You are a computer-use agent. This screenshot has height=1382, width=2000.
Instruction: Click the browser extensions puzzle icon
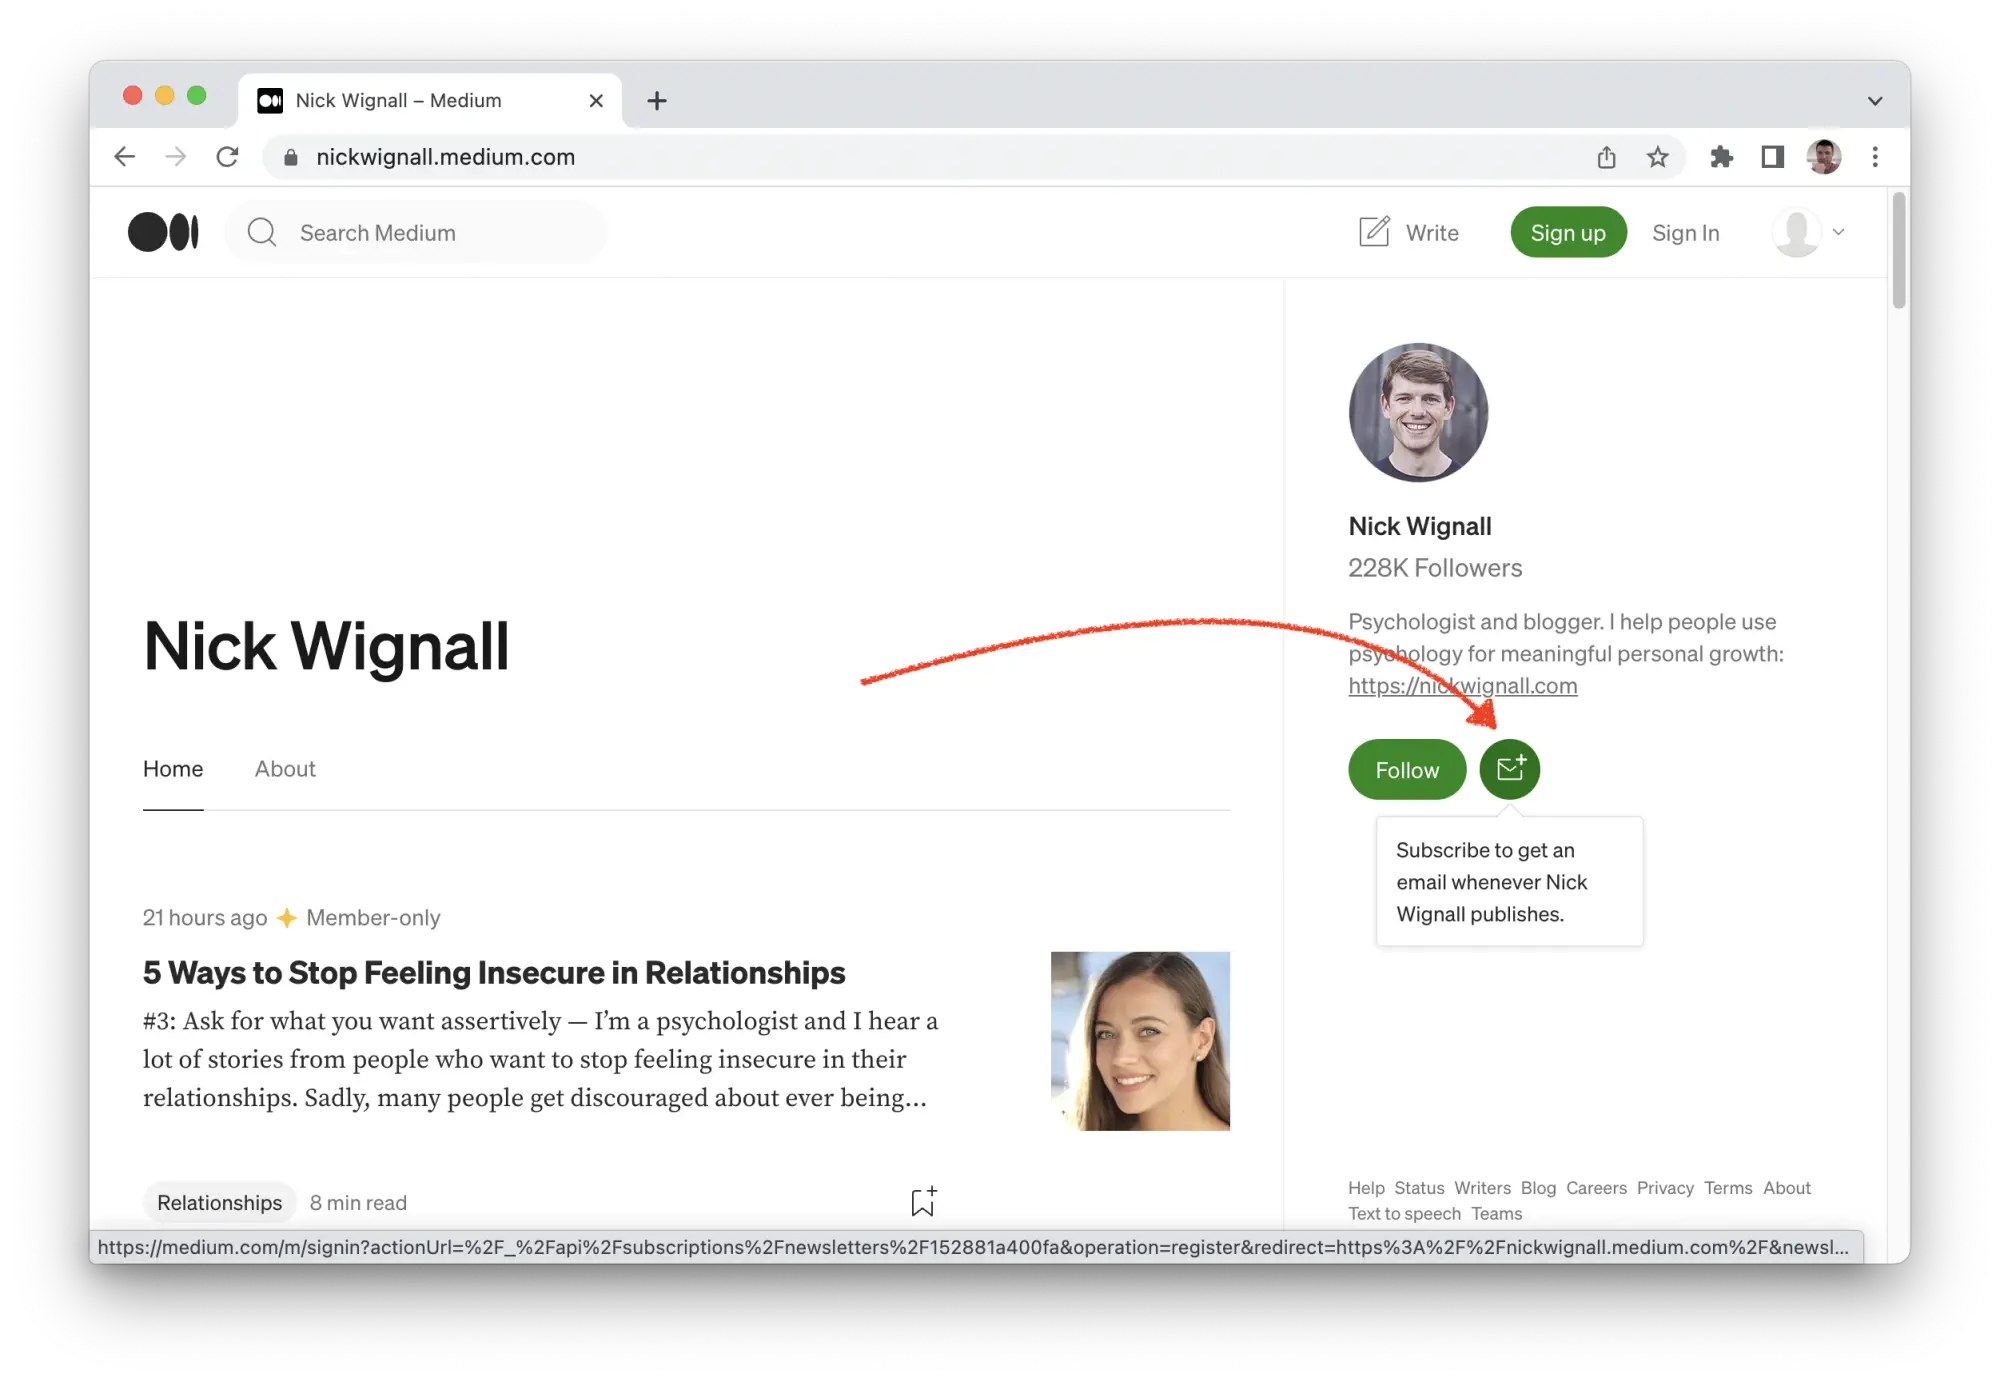point(1719,157)
